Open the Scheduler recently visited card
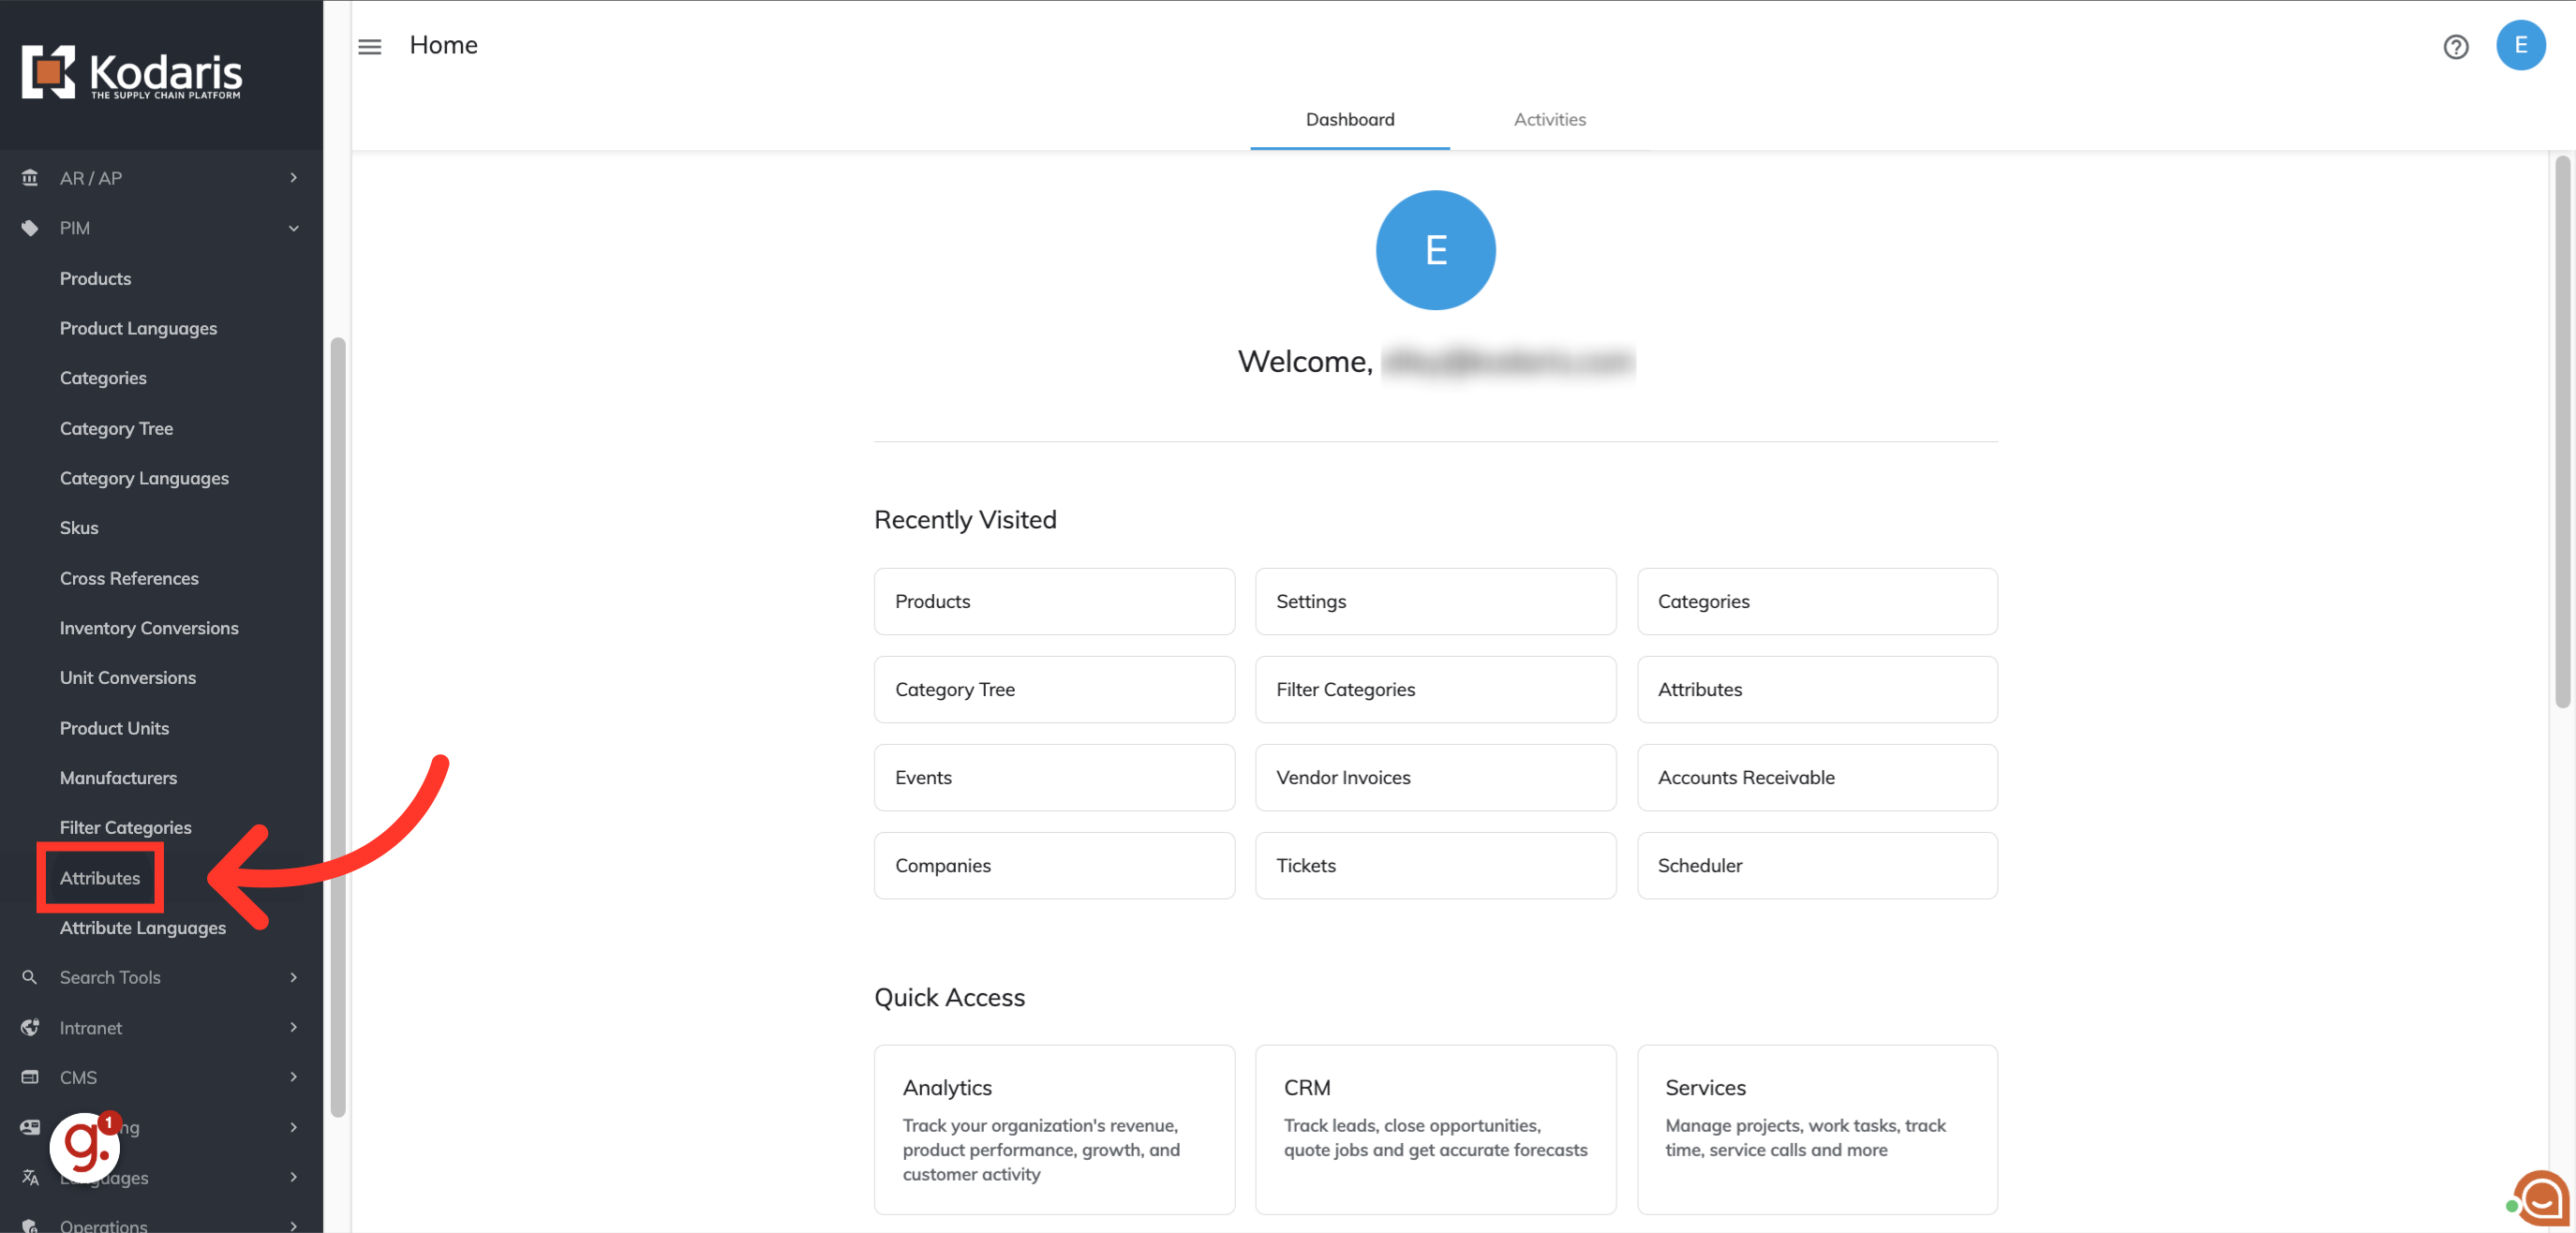Image resolution: width=2576 pixels, height=1233 pixels. pos(1816,865)
